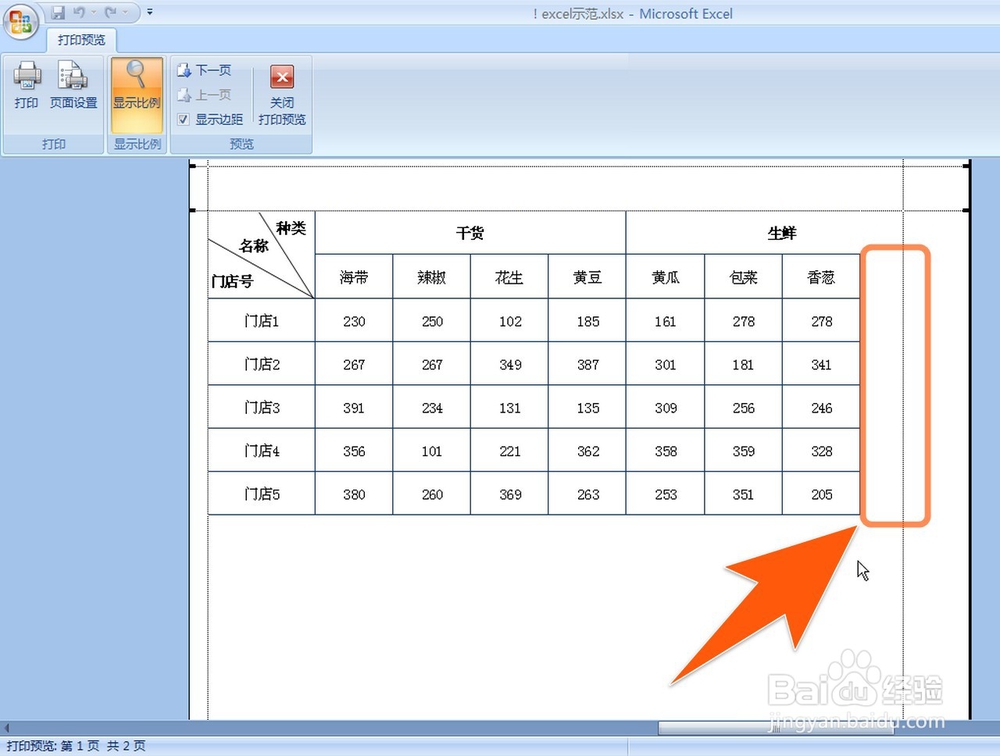This screenshot has width=1000, height=756.
Task: Go to previous page with 上一页
Action: coord(204,95)
